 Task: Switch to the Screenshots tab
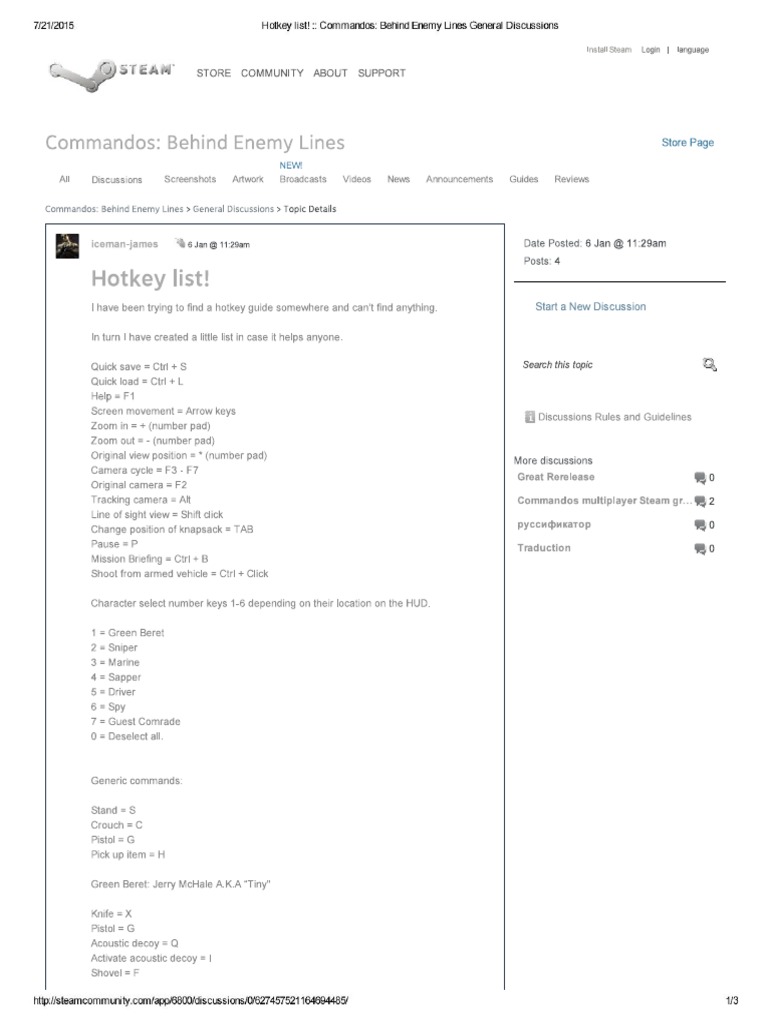pyautogui.click(x=190, y=180)
